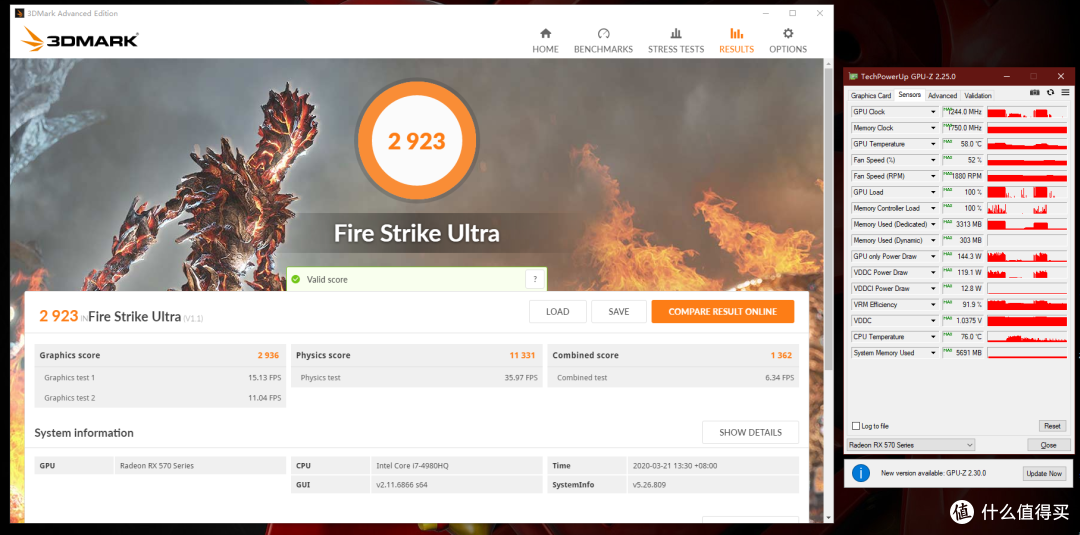Viewport: 1080px width, 535px height.
Task: Click the 3DMark title bar app icon
Action: (19, 13)
